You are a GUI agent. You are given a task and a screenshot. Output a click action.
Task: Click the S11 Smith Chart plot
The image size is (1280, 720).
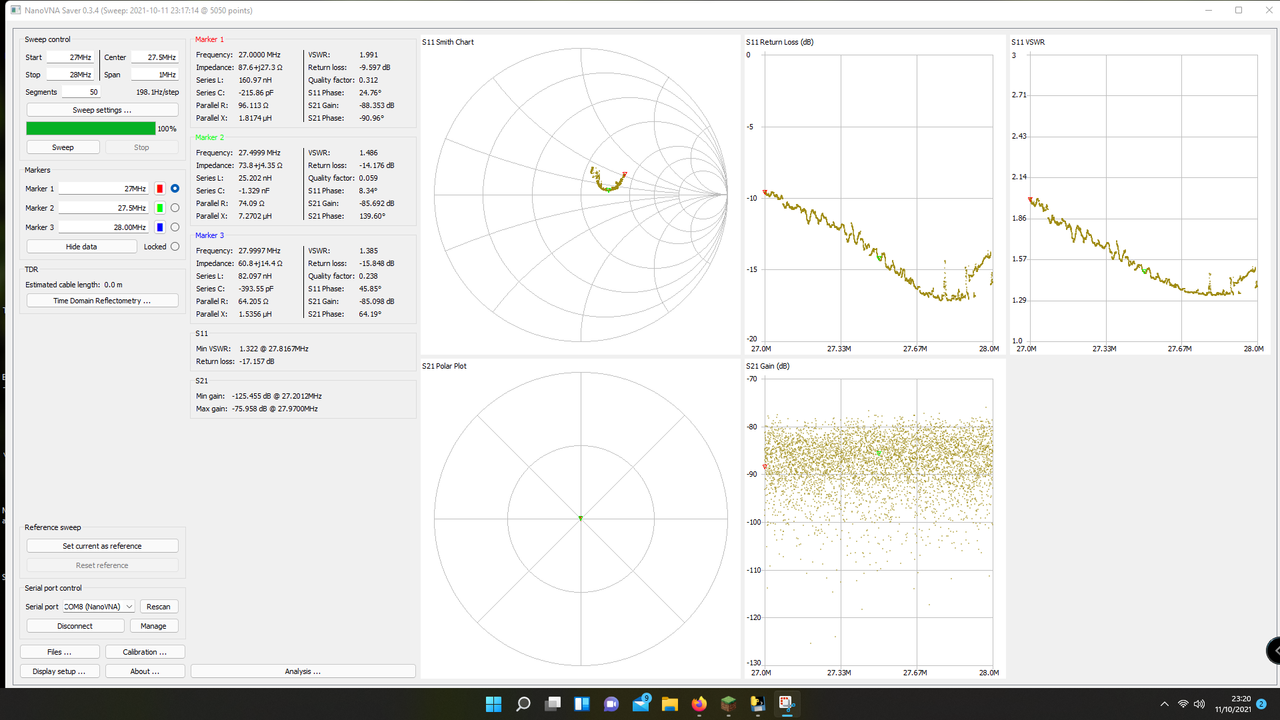pyautogui.click(x=579, y=194)
